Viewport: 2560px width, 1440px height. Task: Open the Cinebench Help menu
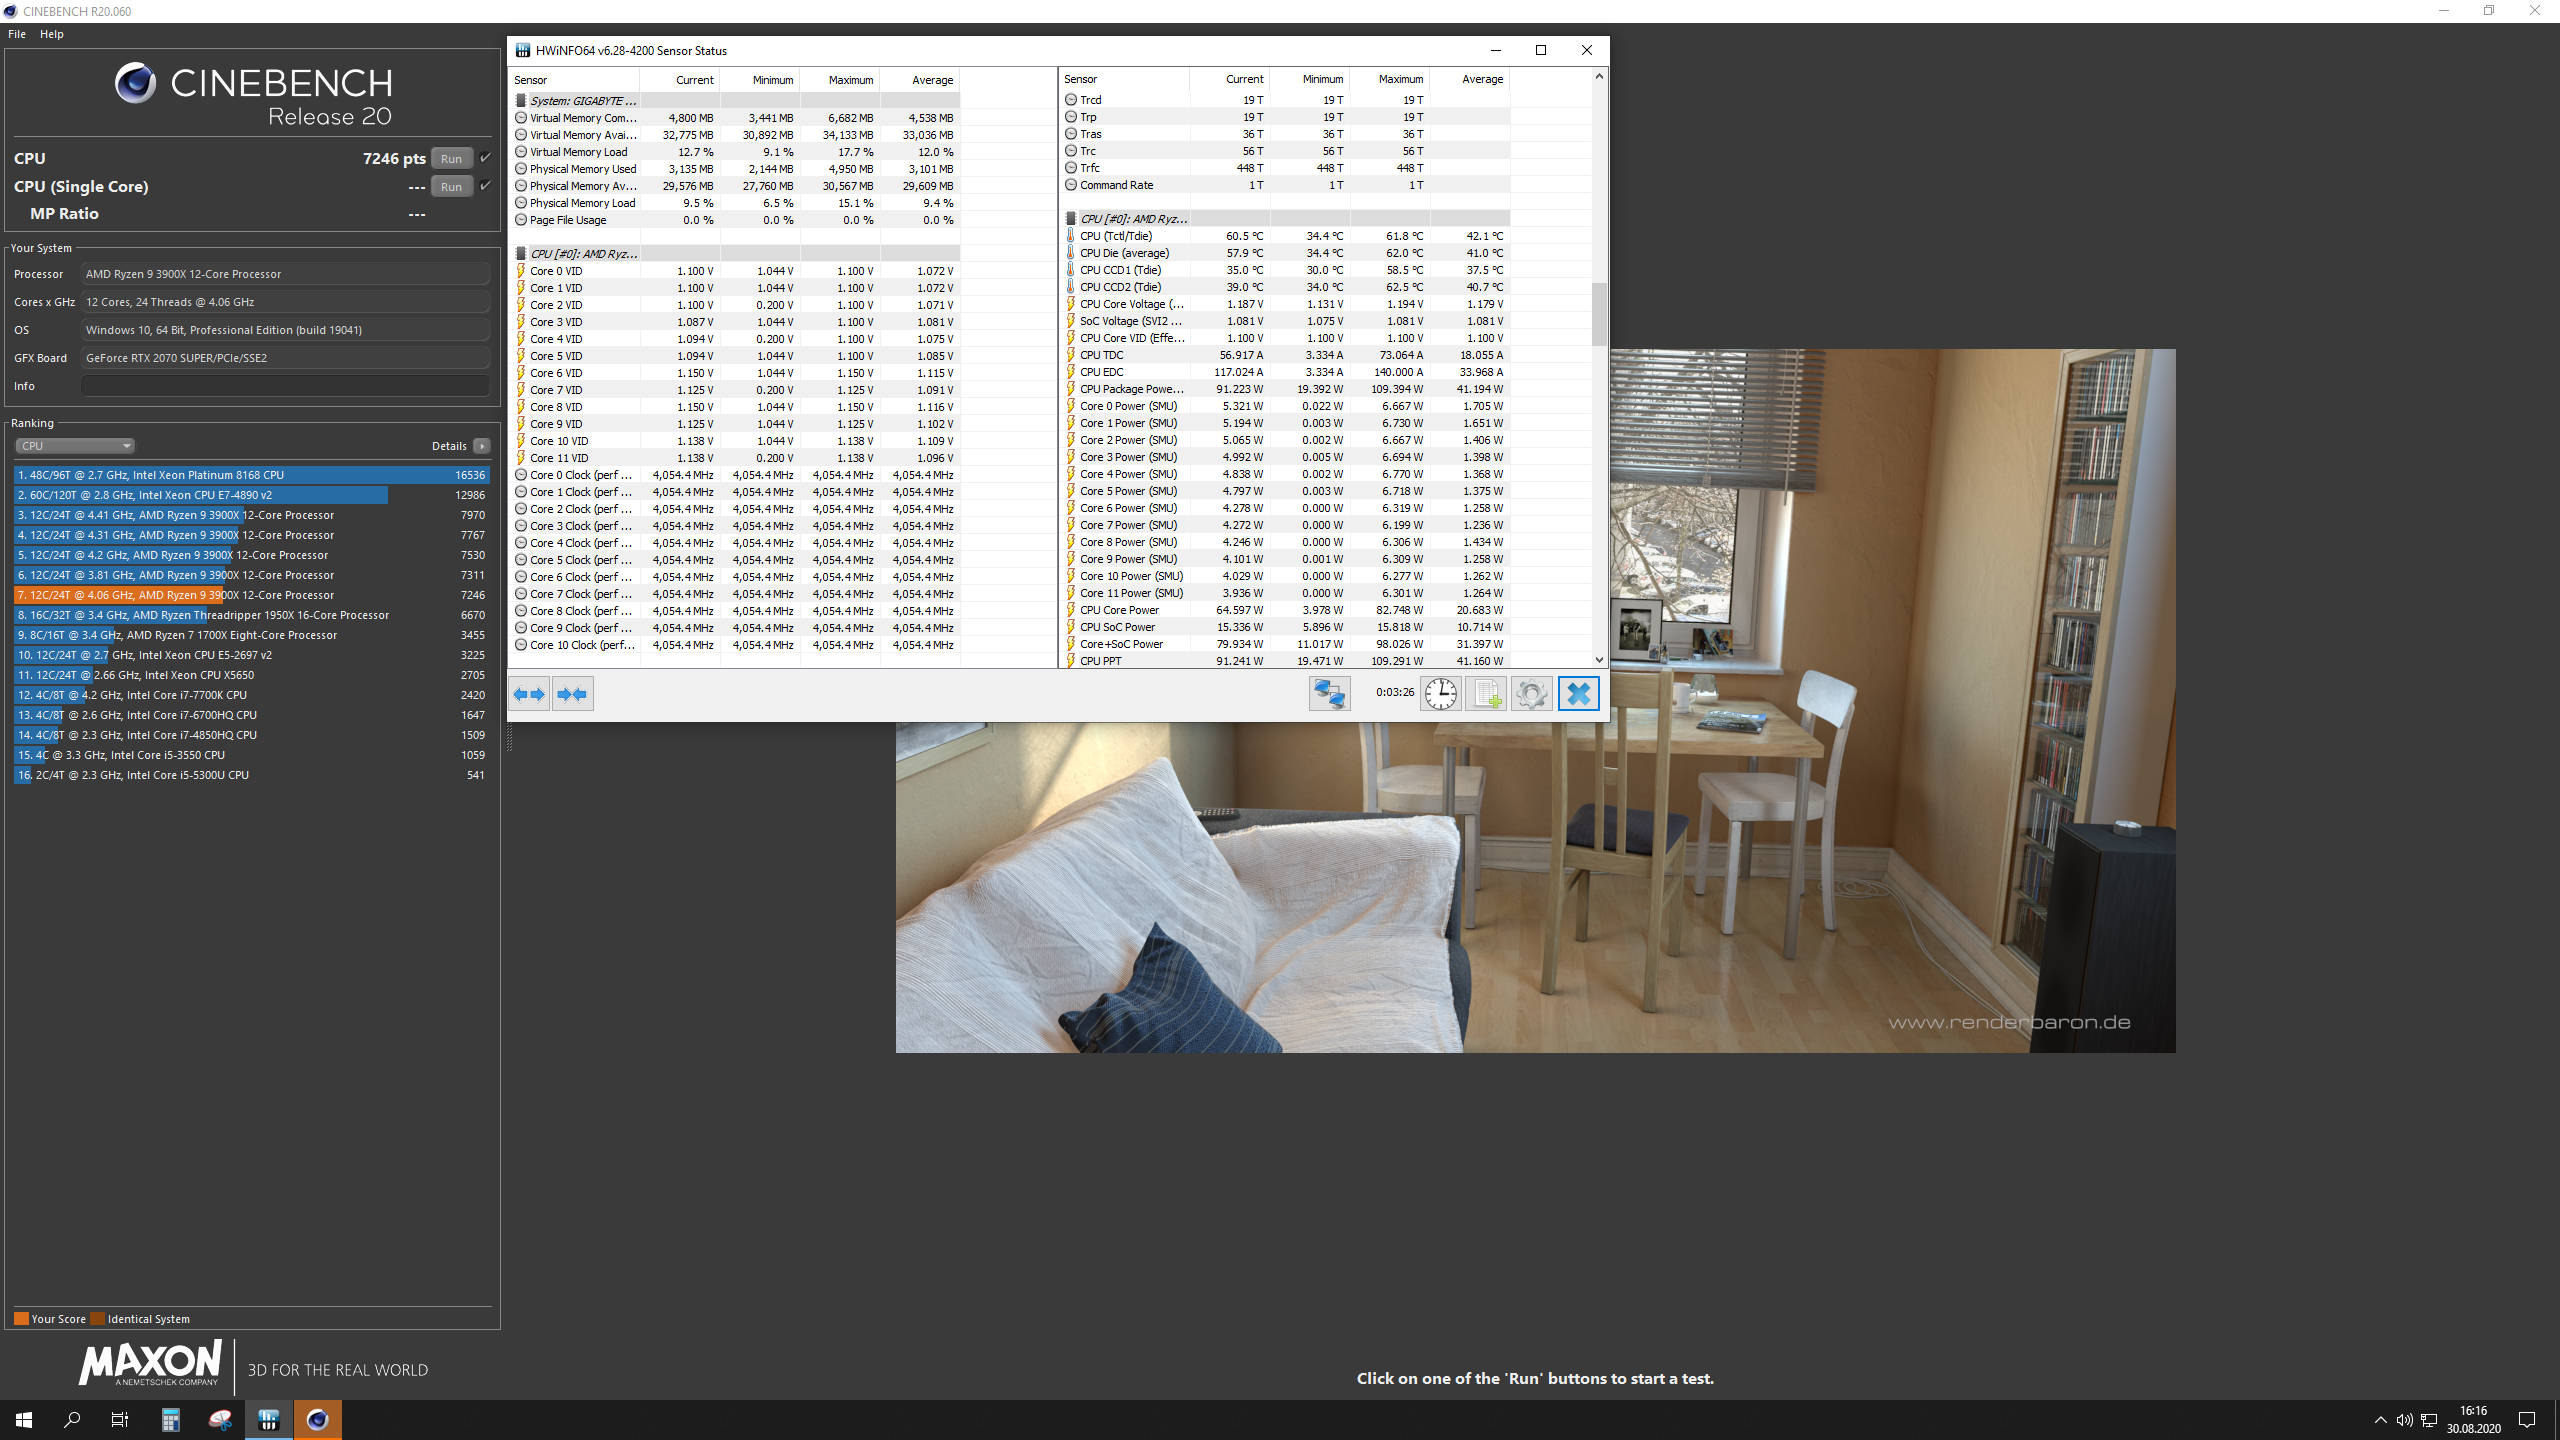52,34
